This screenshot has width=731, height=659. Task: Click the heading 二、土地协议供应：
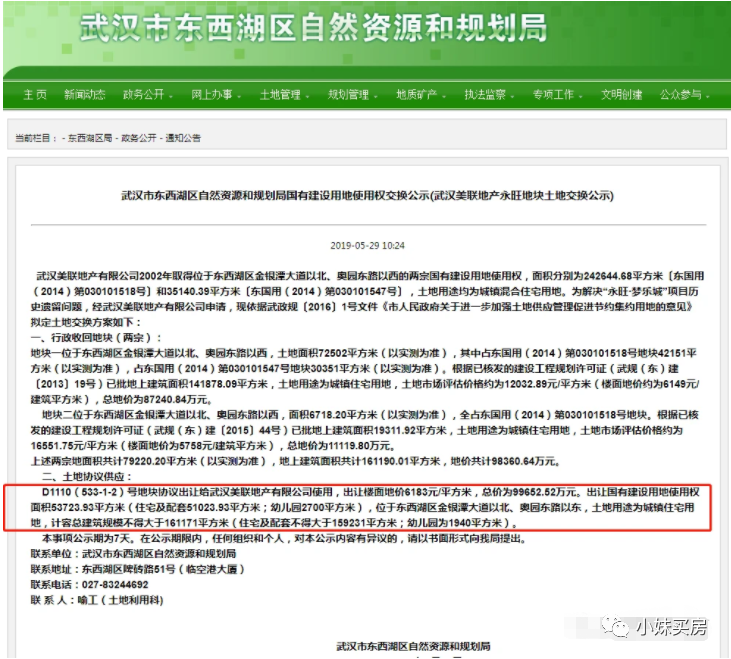tap(87, 476)
